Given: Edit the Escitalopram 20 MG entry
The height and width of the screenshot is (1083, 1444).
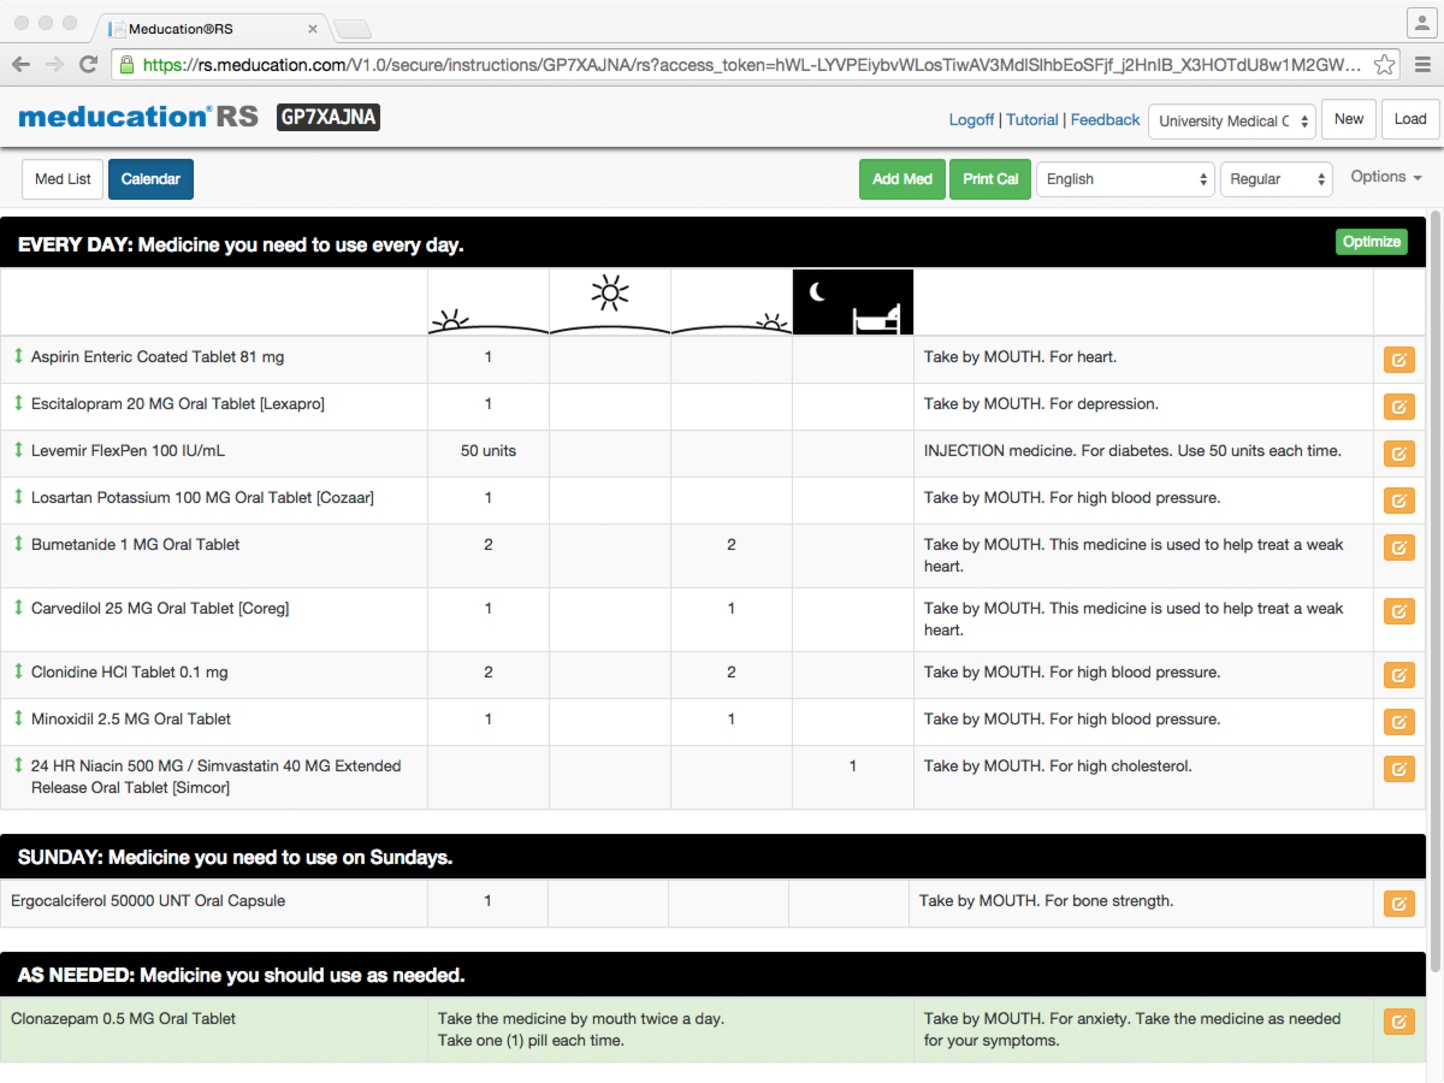Looking at the screenshot, I should point(1399,407).
